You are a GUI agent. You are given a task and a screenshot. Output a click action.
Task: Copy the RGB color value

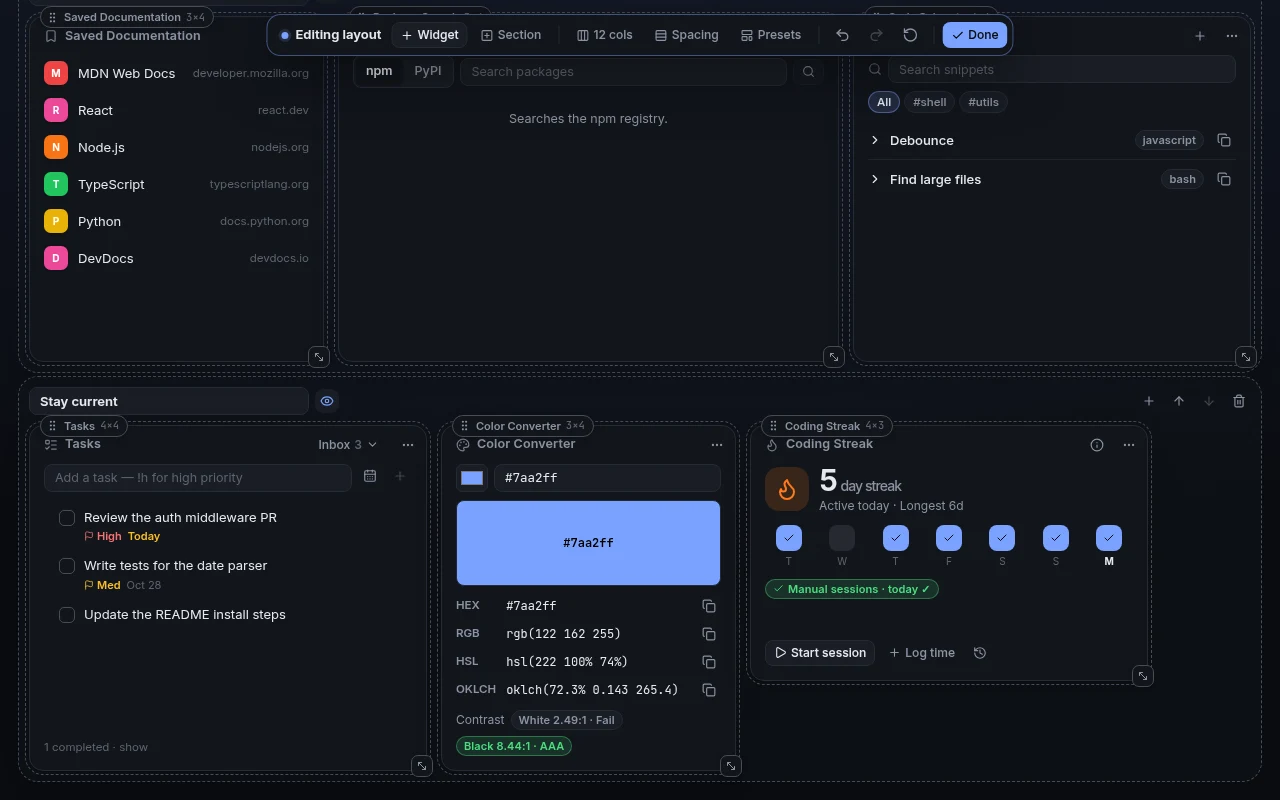[x=709, y=634]
